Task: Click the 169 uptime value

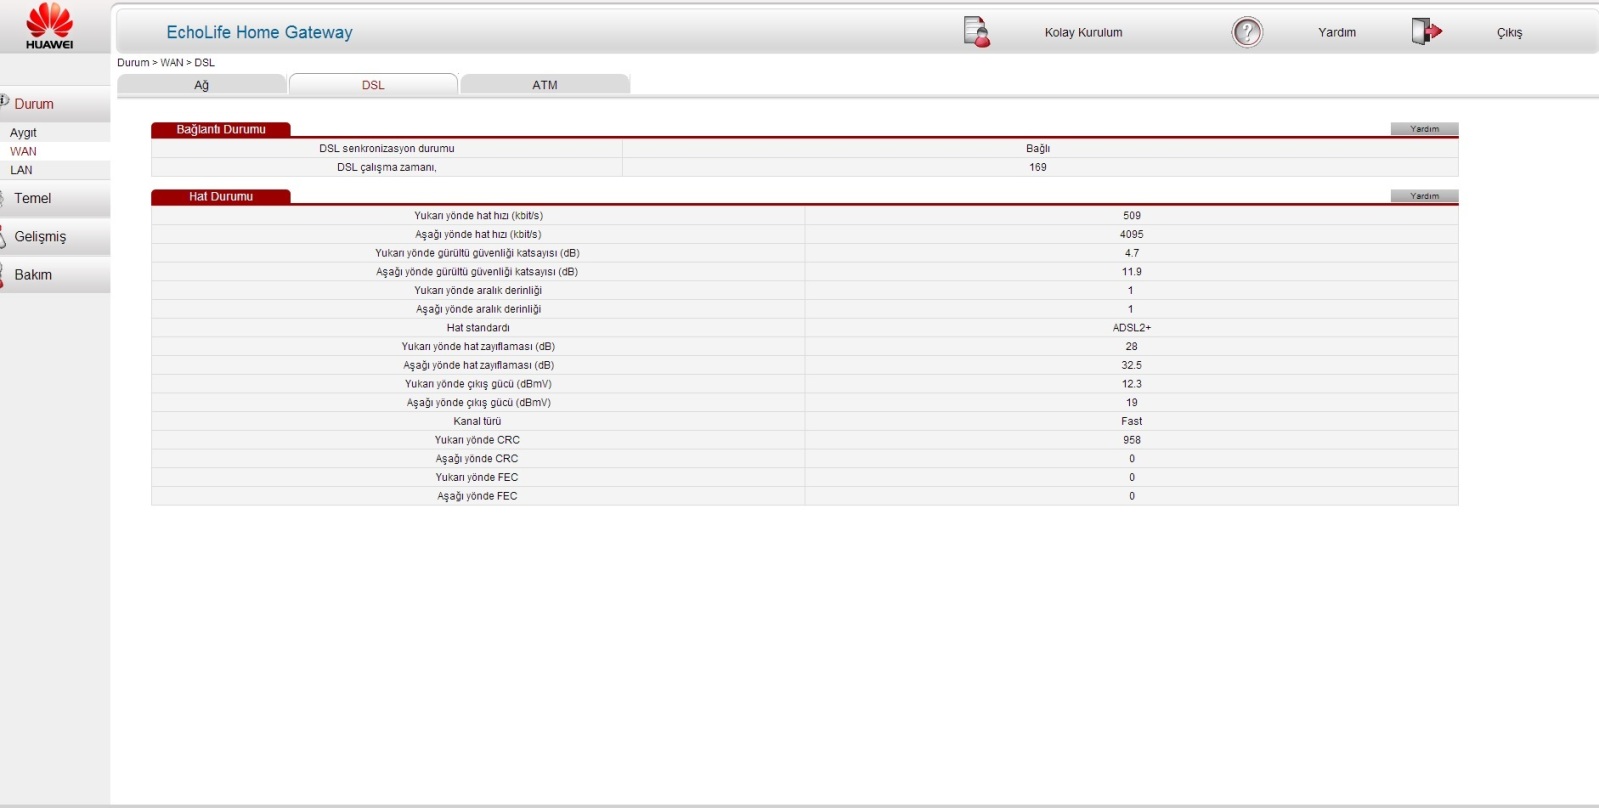Action: point(1038,167)
